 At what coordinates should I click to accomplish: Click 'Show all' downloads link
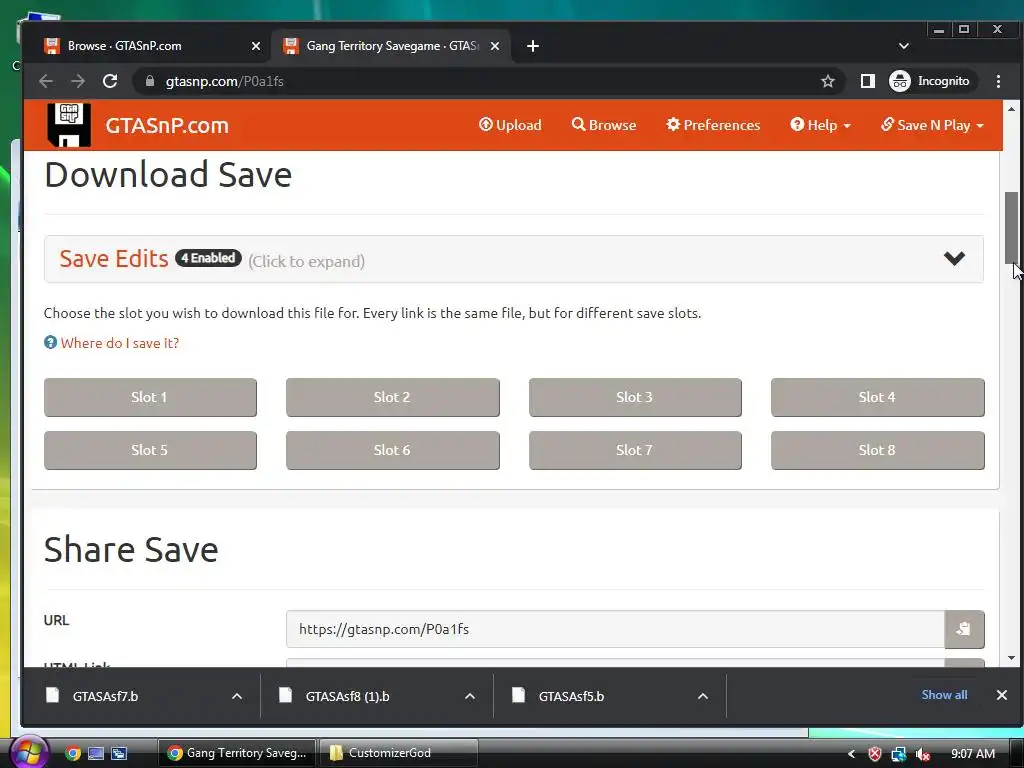tap(944, 695)
